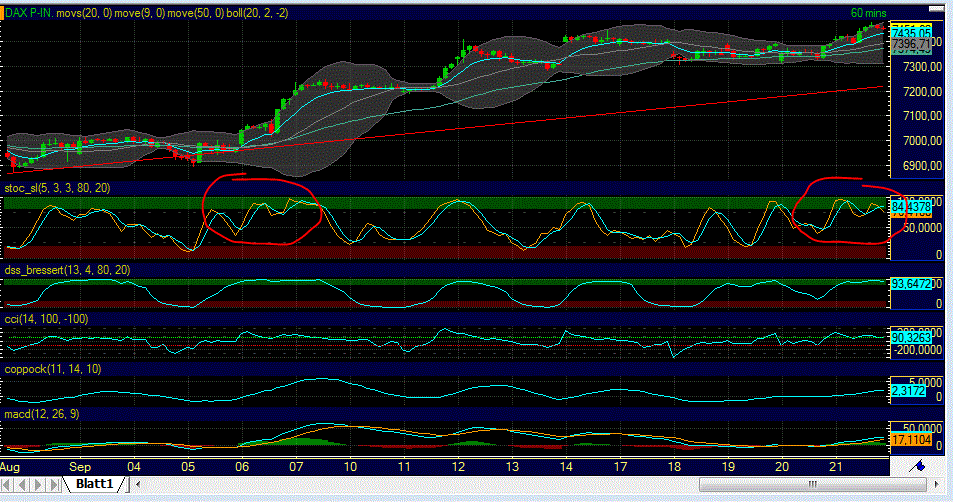Click the '10' date axis label
This screenshot has height=502, width=953.
pyautogui.click(x=350, y=467)
